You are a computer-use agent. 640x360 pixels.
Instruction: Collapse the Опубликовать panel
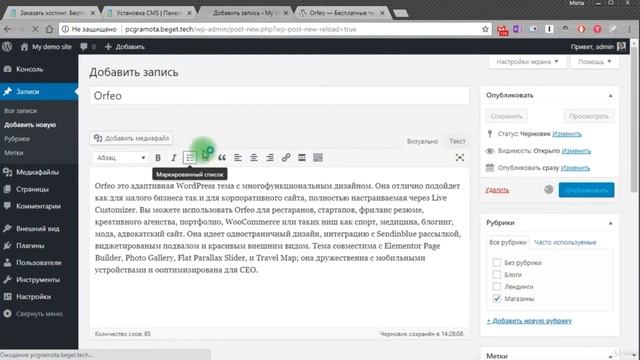(x=611, y=96)
